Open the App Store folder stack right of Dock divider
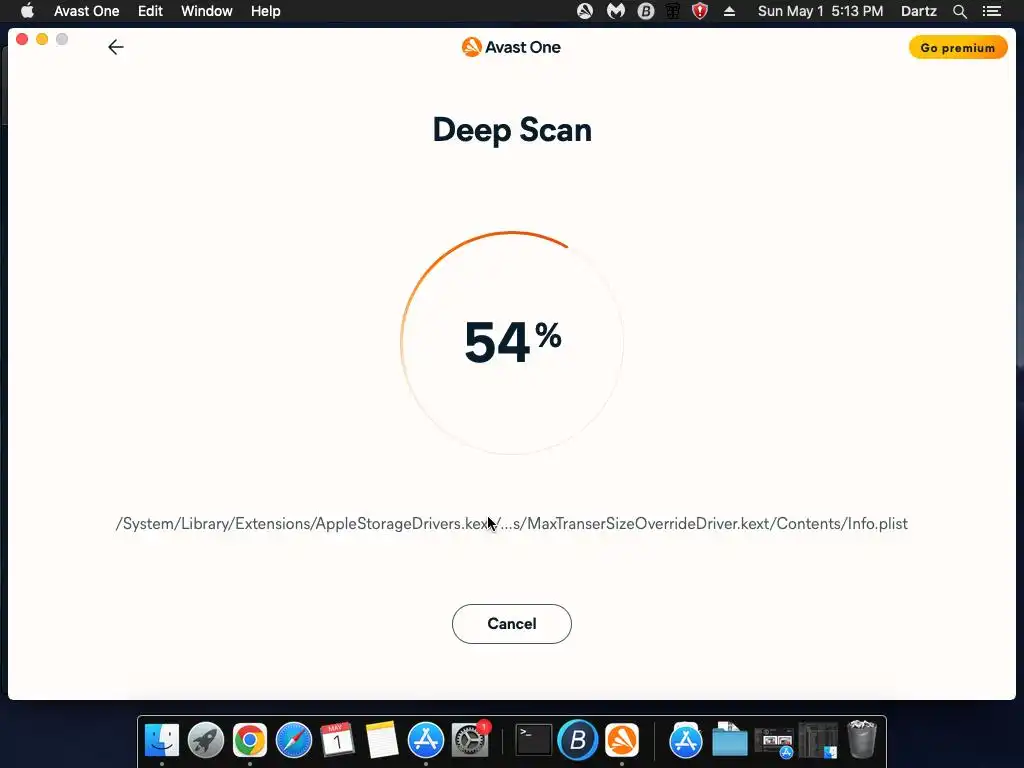The height and width of the screenshot is (768, 1024). pyautogui.click(x=686, y=741)
